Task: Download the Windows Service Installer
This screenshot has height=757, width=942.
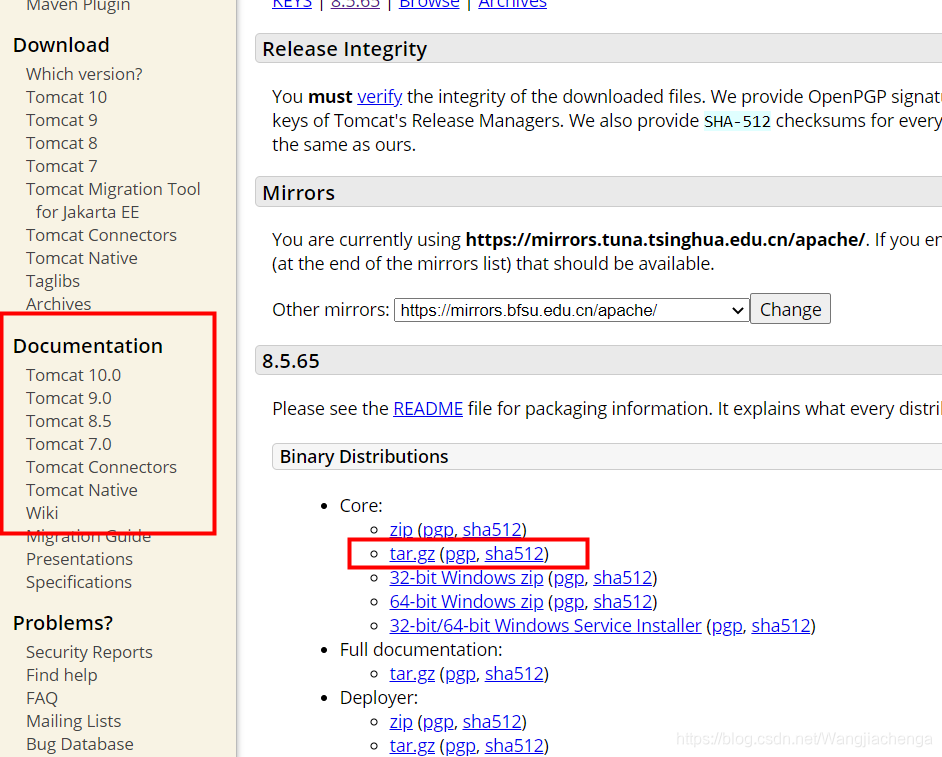Action: (x=545, y=625)
